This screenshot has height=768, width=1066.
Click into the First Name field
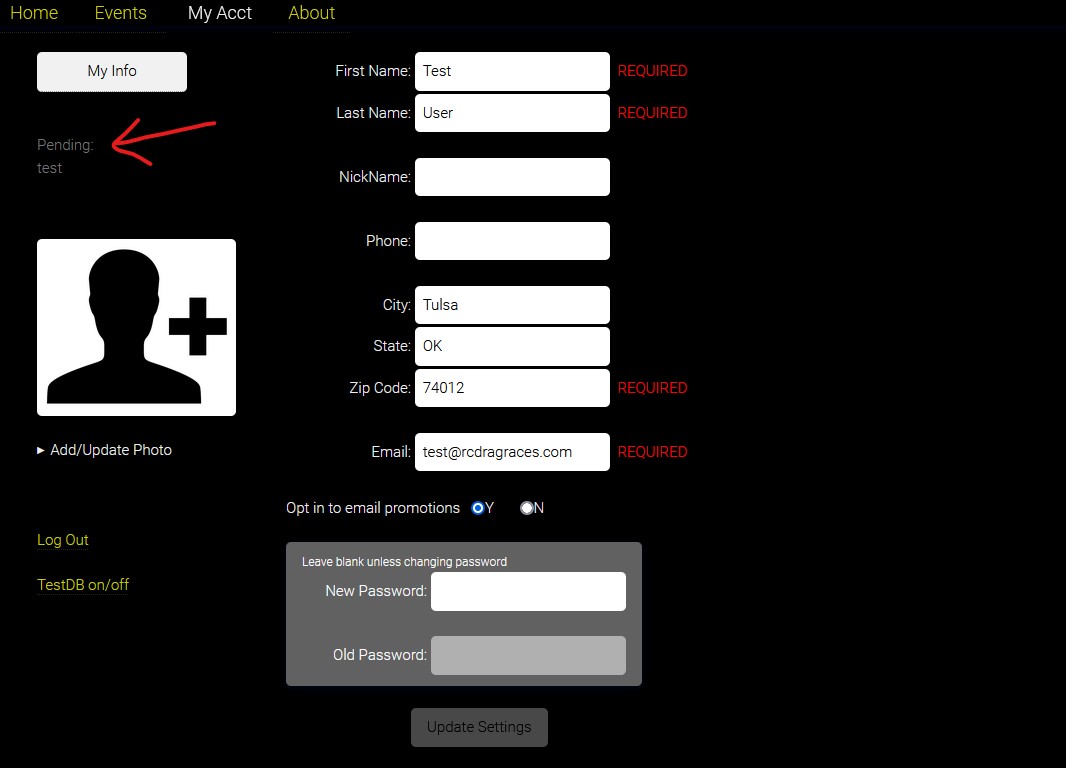[x=512, y=71]
